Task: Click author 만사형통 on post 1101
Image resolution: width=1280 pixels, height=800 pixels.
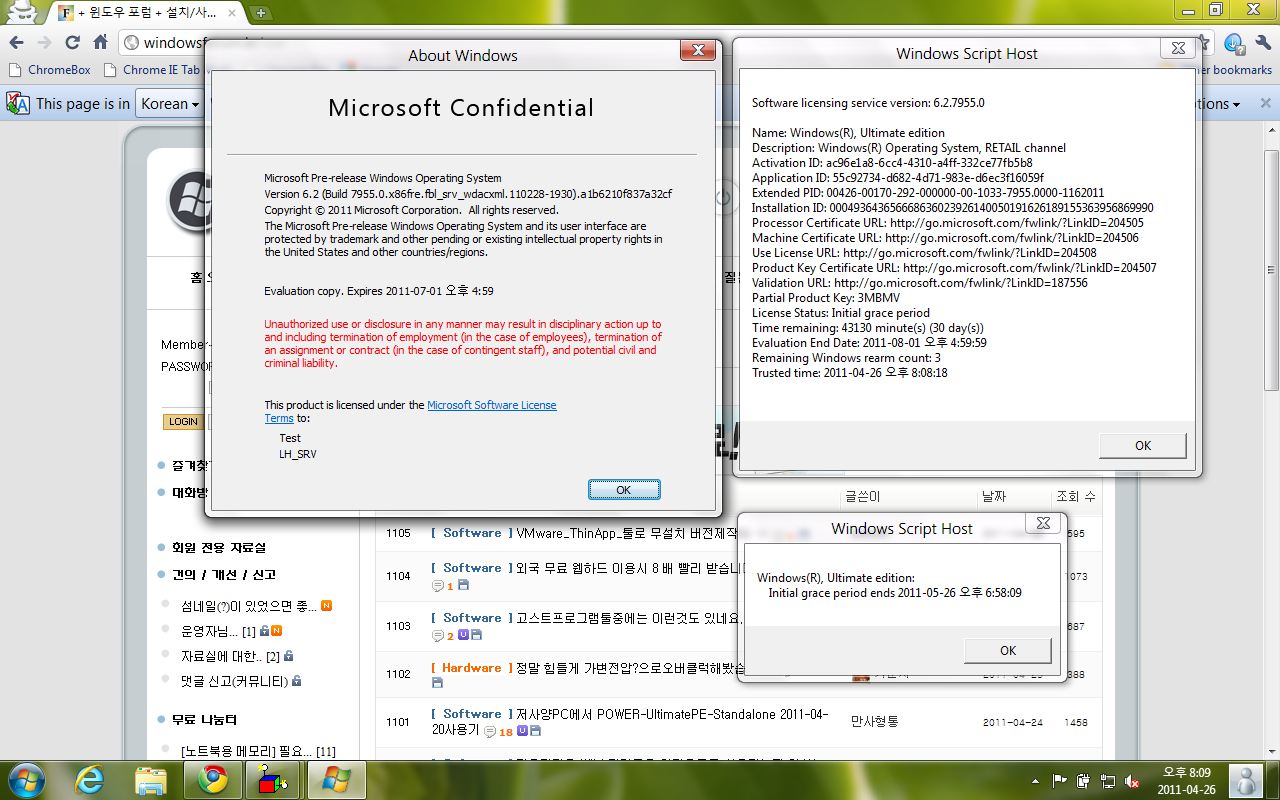Action: tap(875, 721)
